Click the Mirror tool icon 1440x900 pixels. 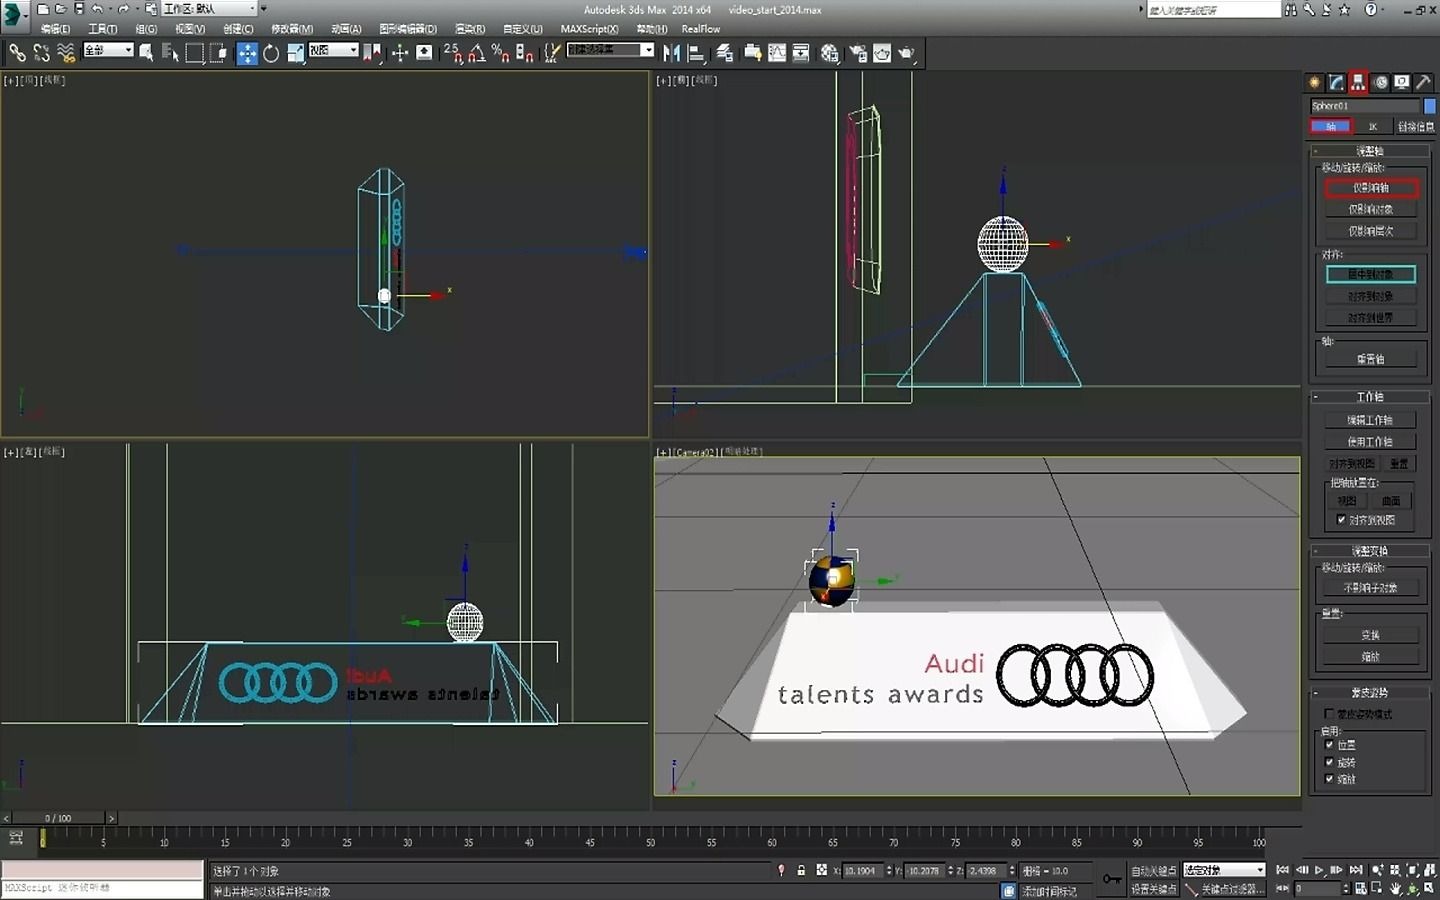672,53
